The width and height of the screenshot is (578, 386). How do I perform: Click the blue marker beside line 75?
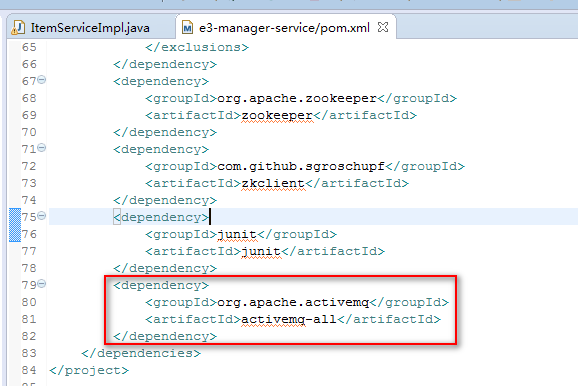15,225
